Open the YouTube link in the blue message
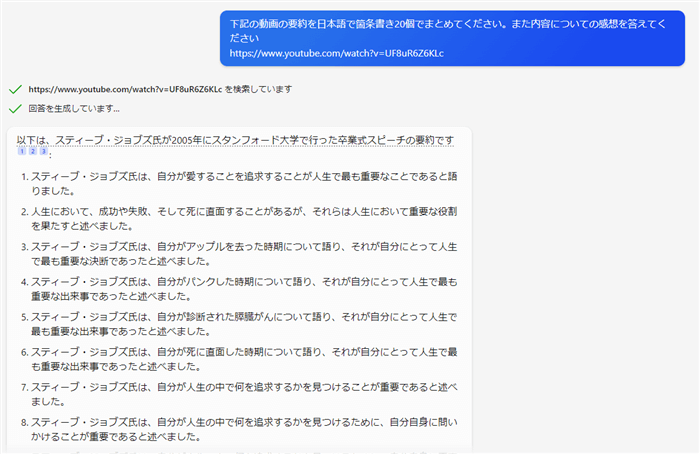Viewport: 700px width, 454px height. point(337,54)
